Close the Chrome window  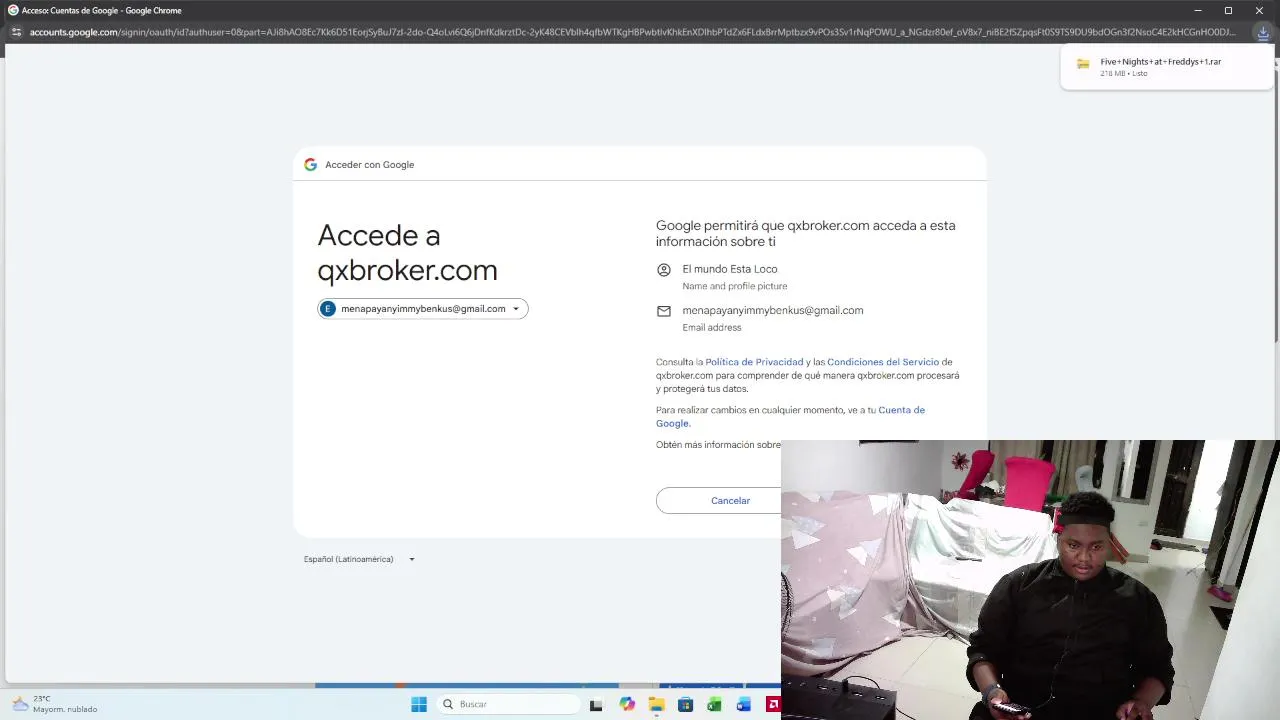tap(1259, 10)
